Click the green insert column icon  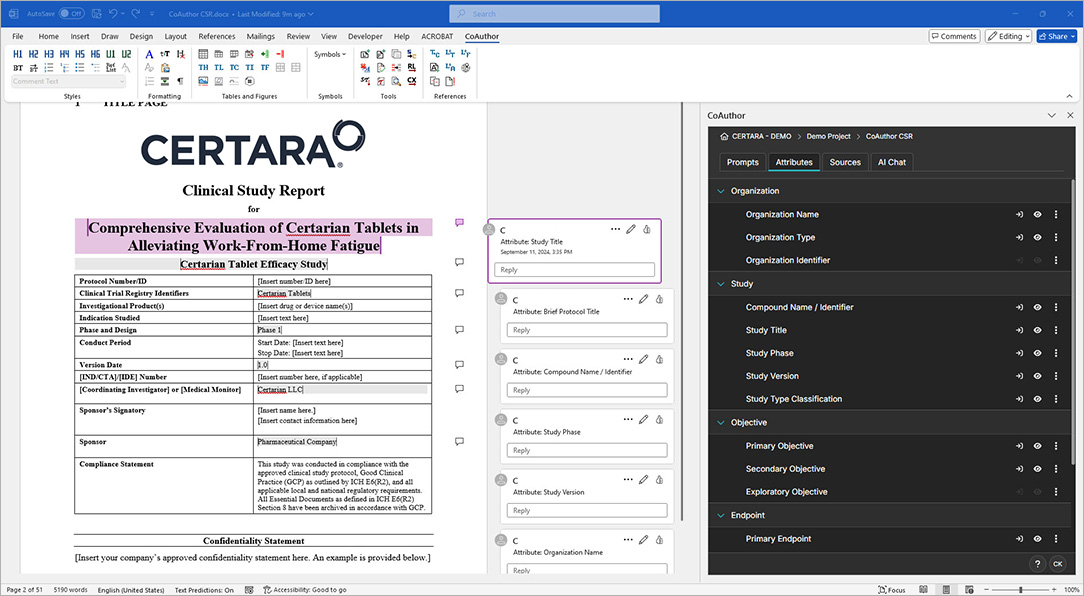point(265,54)
